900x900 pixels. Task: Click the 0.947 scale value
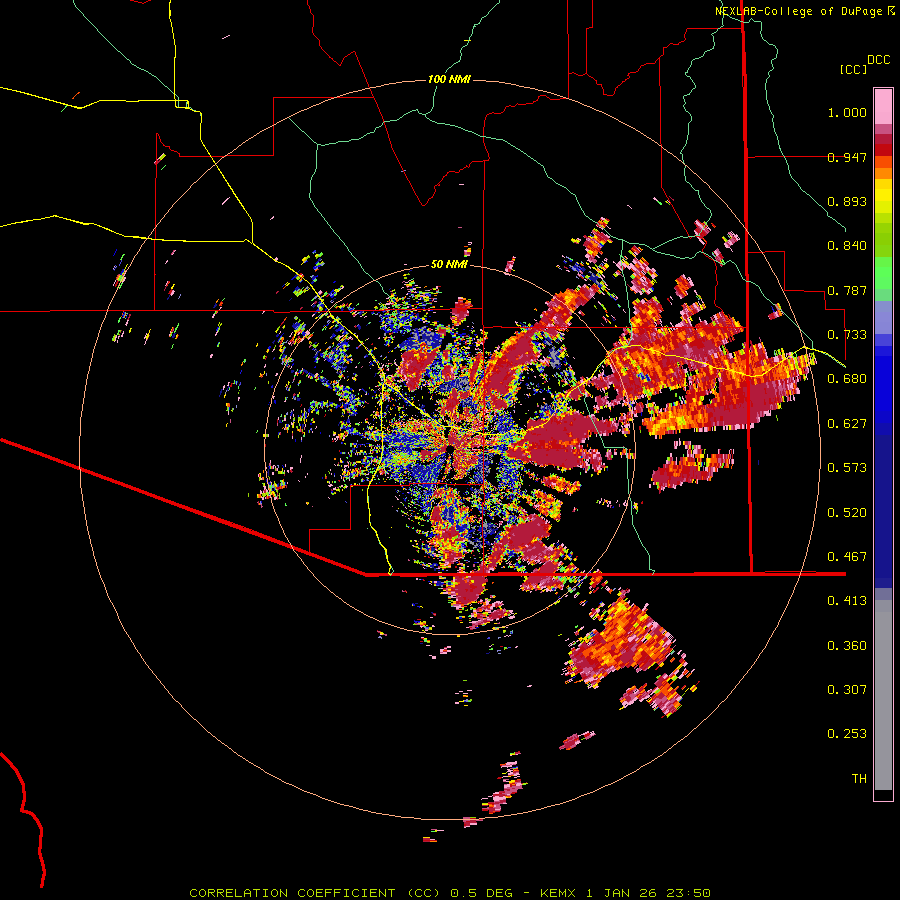pyautogui.click(x=847, y=157)
